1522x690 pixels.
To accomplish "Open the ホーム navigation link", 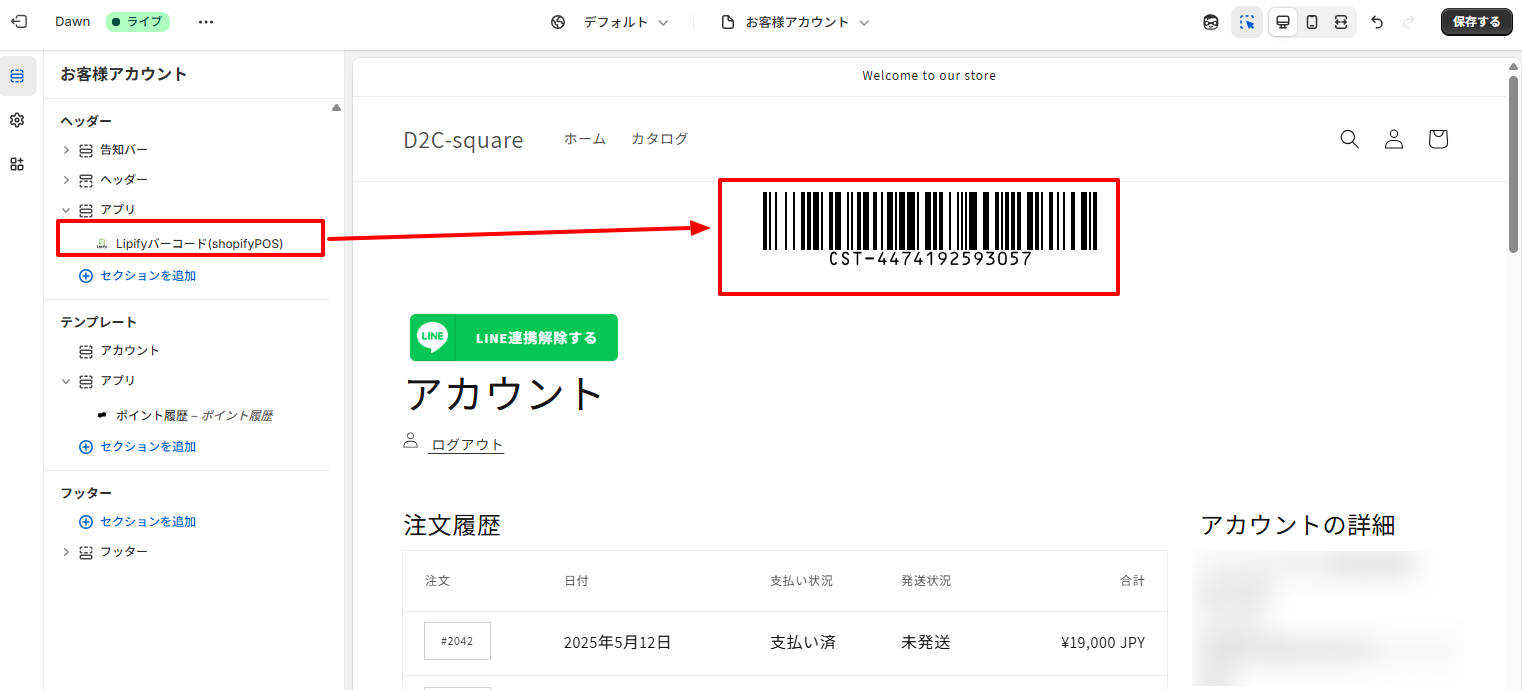I will click(x=585, y=139).
